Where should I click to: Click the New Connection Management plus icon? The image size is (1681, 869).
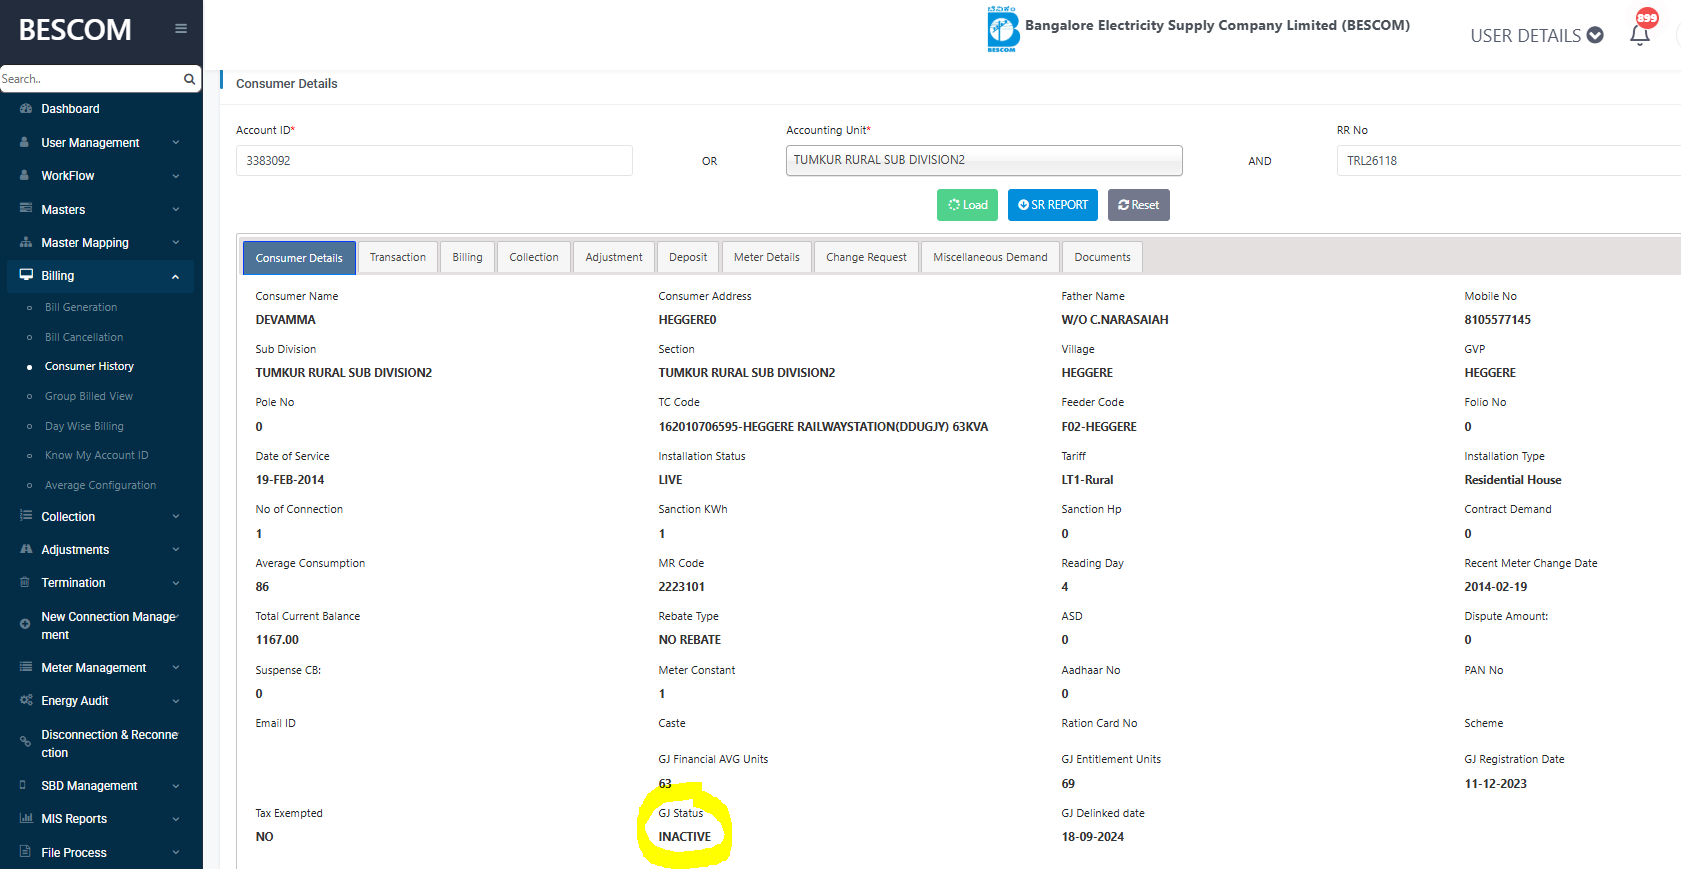pos(25,624)
